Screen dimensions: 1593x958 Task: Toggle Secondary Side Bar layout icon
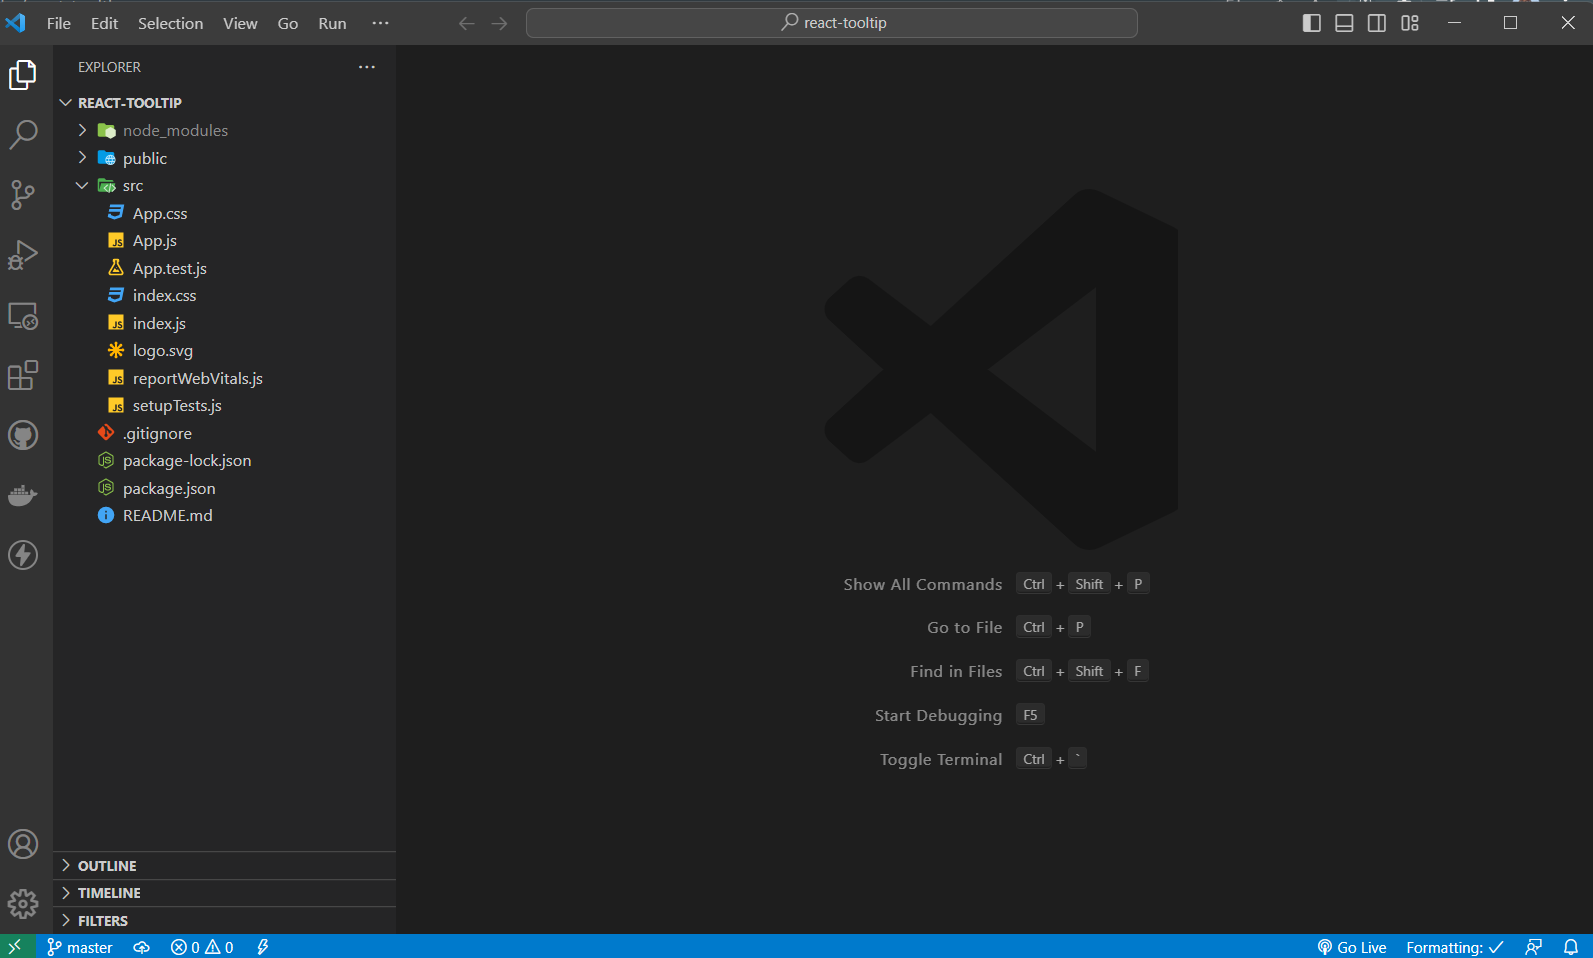pos(1377,23)
